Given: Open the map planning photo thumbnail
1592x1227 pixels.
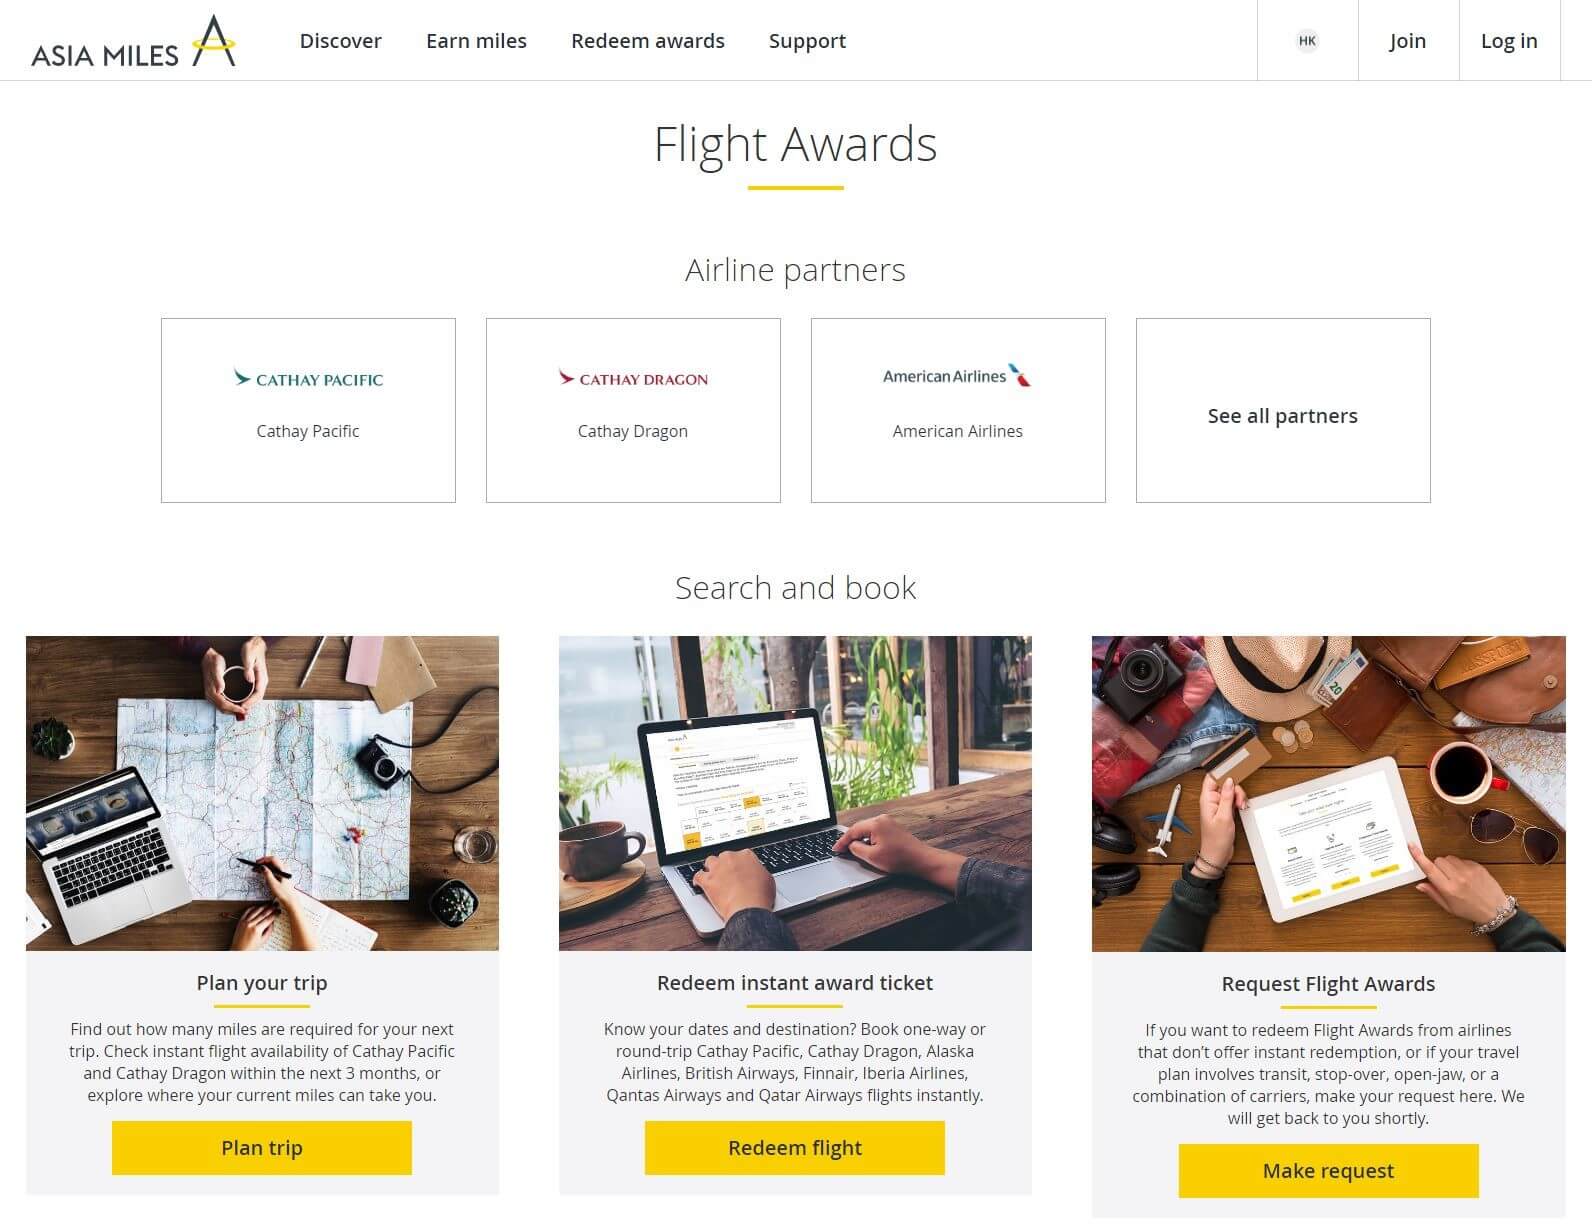Looking at the screenshot, I should click(262, 793).
